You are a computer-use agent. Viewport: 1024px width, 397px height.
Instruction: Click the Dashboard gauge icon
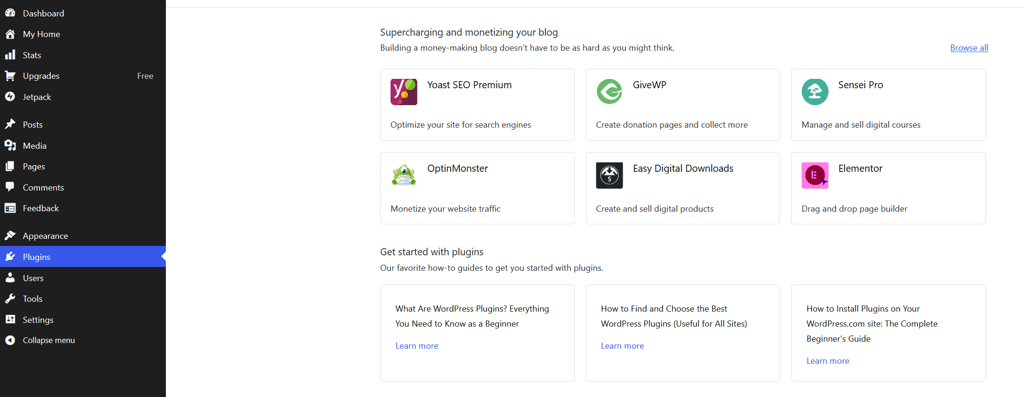[10, 13]
